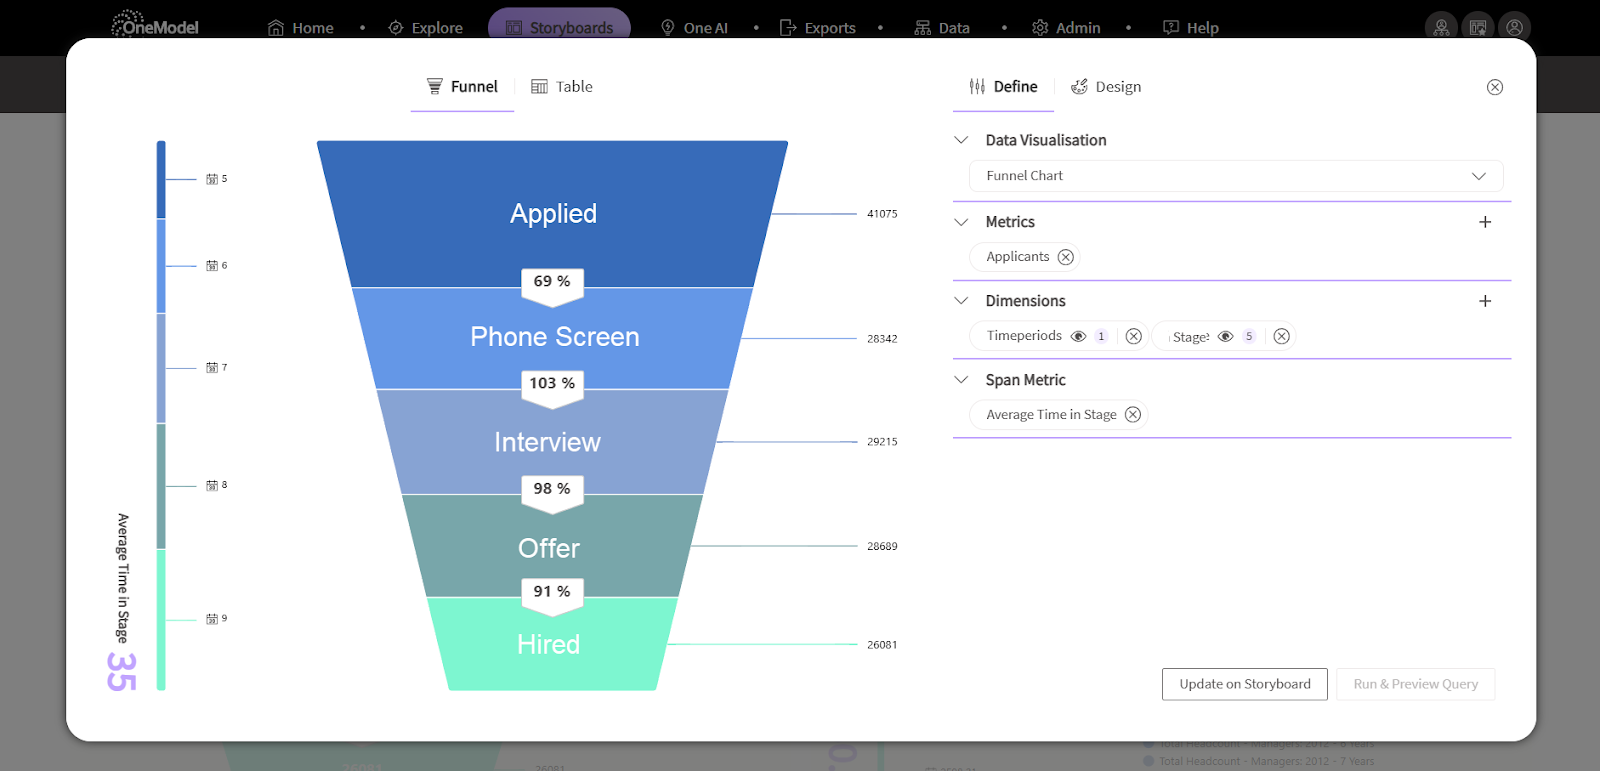Image resolution: width=1600 pixels, height=771 pixels.
Task: Click Run & Preview Query button
Action: (x=1415, y=684)
